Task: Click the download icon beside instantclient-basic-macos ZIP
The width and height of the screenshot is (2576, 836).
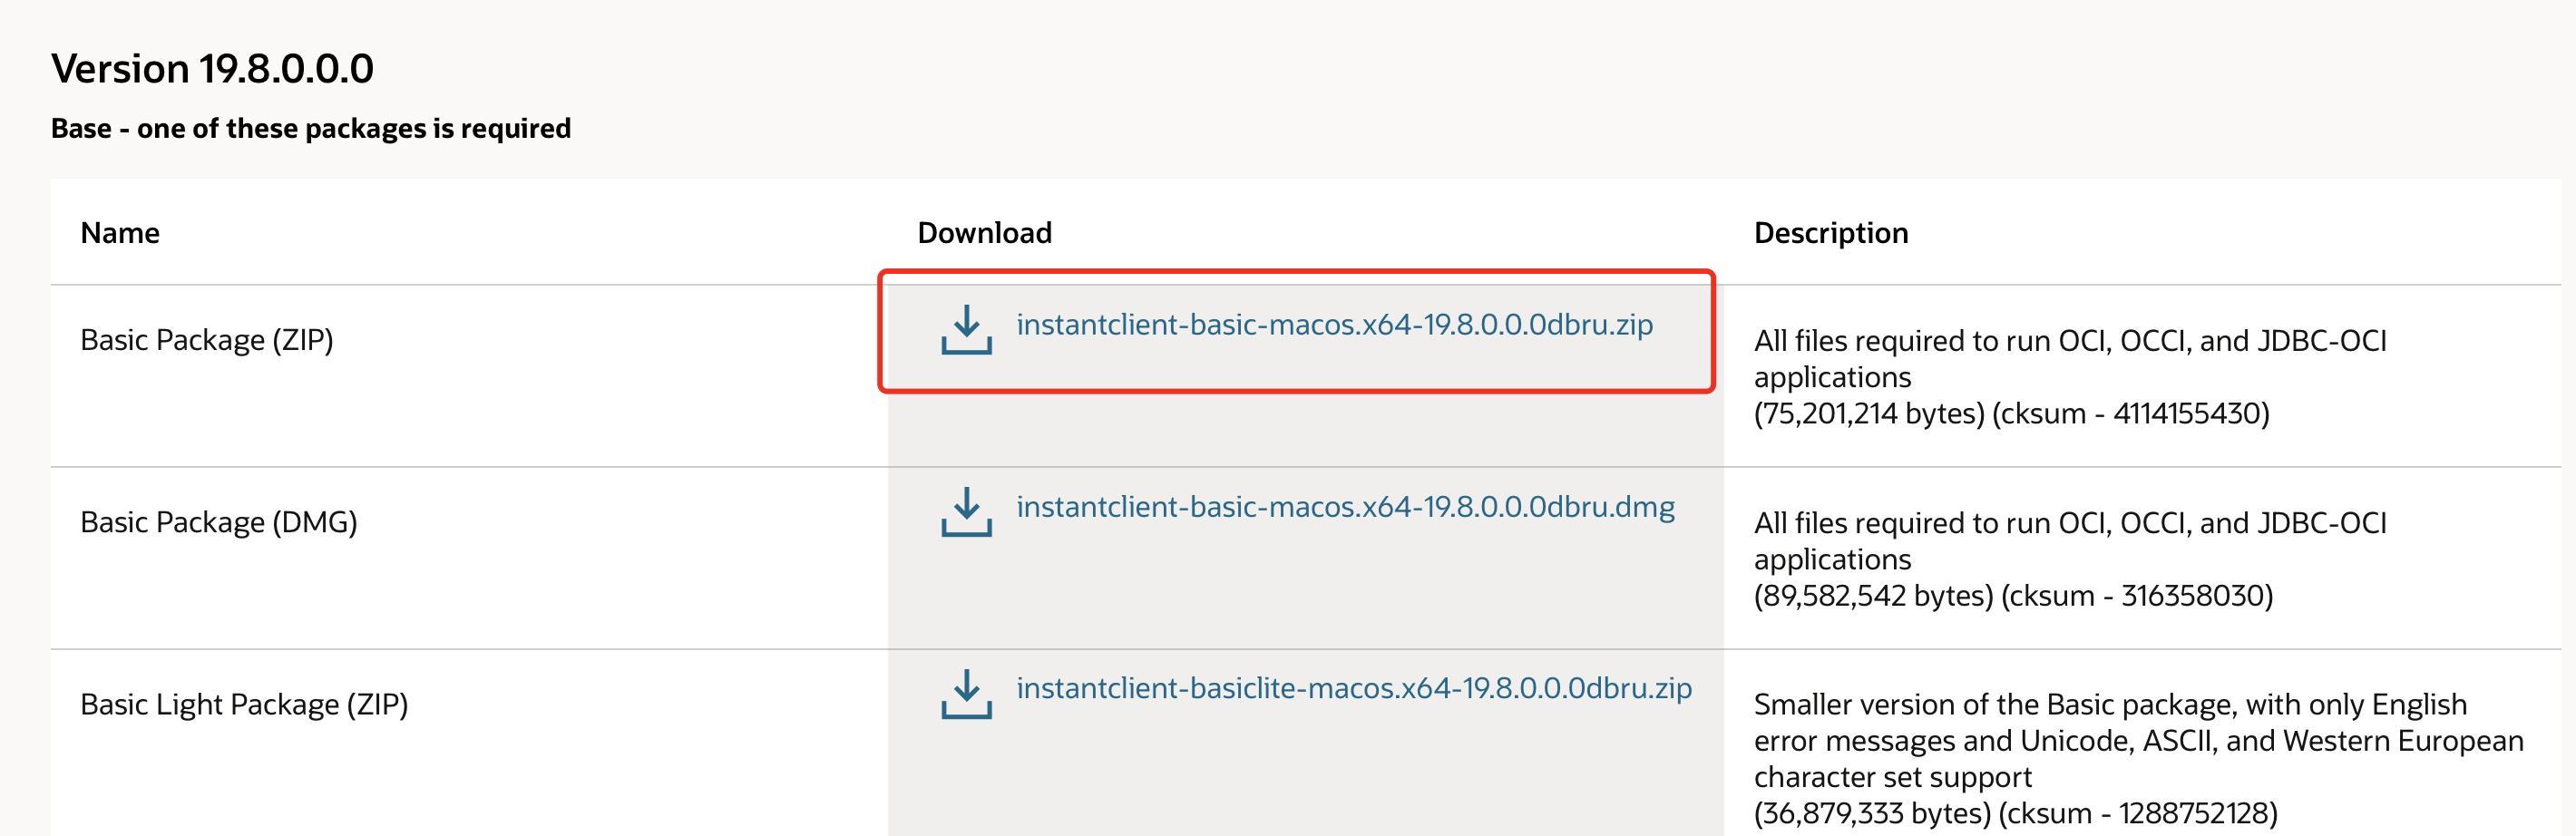Action: 965,331
